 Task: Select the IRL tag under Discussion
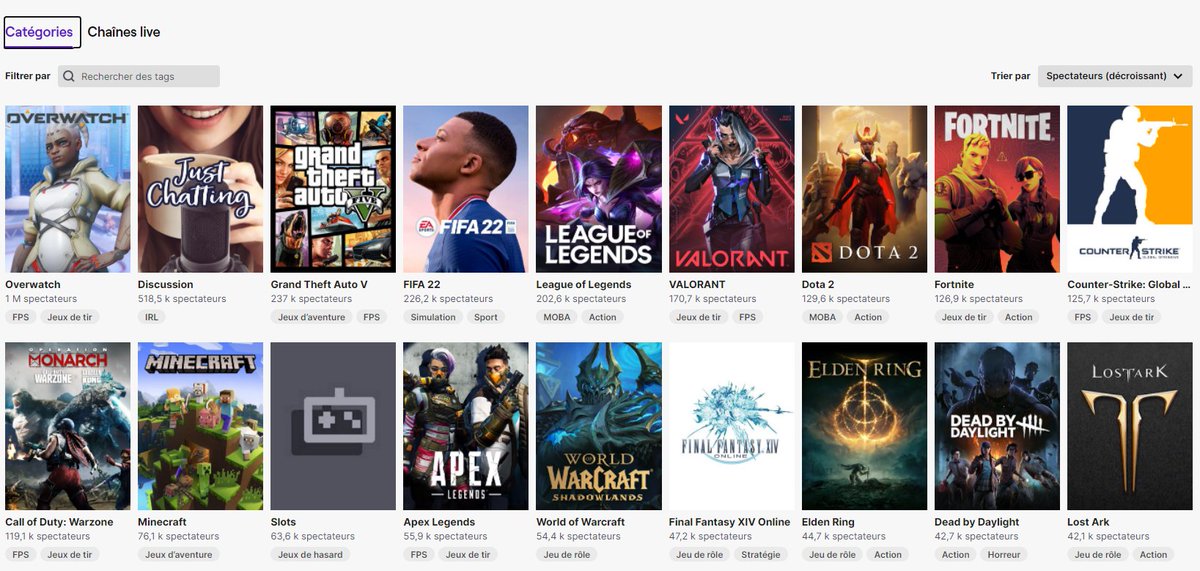pos(152,317)
